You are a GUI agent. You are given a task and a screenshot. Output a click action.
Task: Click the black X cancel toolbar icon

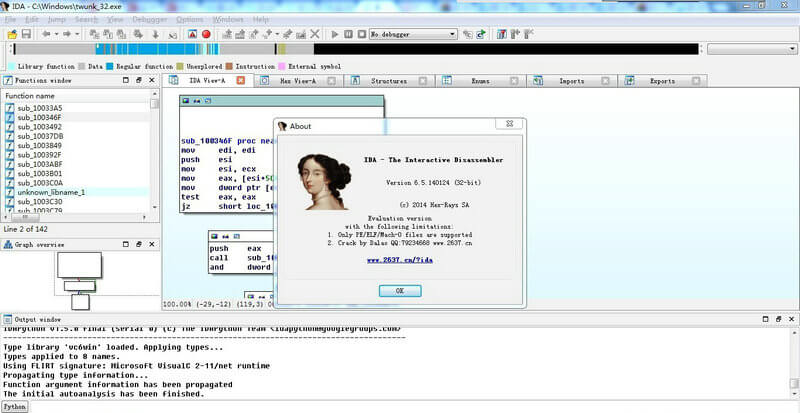click(x=316, y=34)
